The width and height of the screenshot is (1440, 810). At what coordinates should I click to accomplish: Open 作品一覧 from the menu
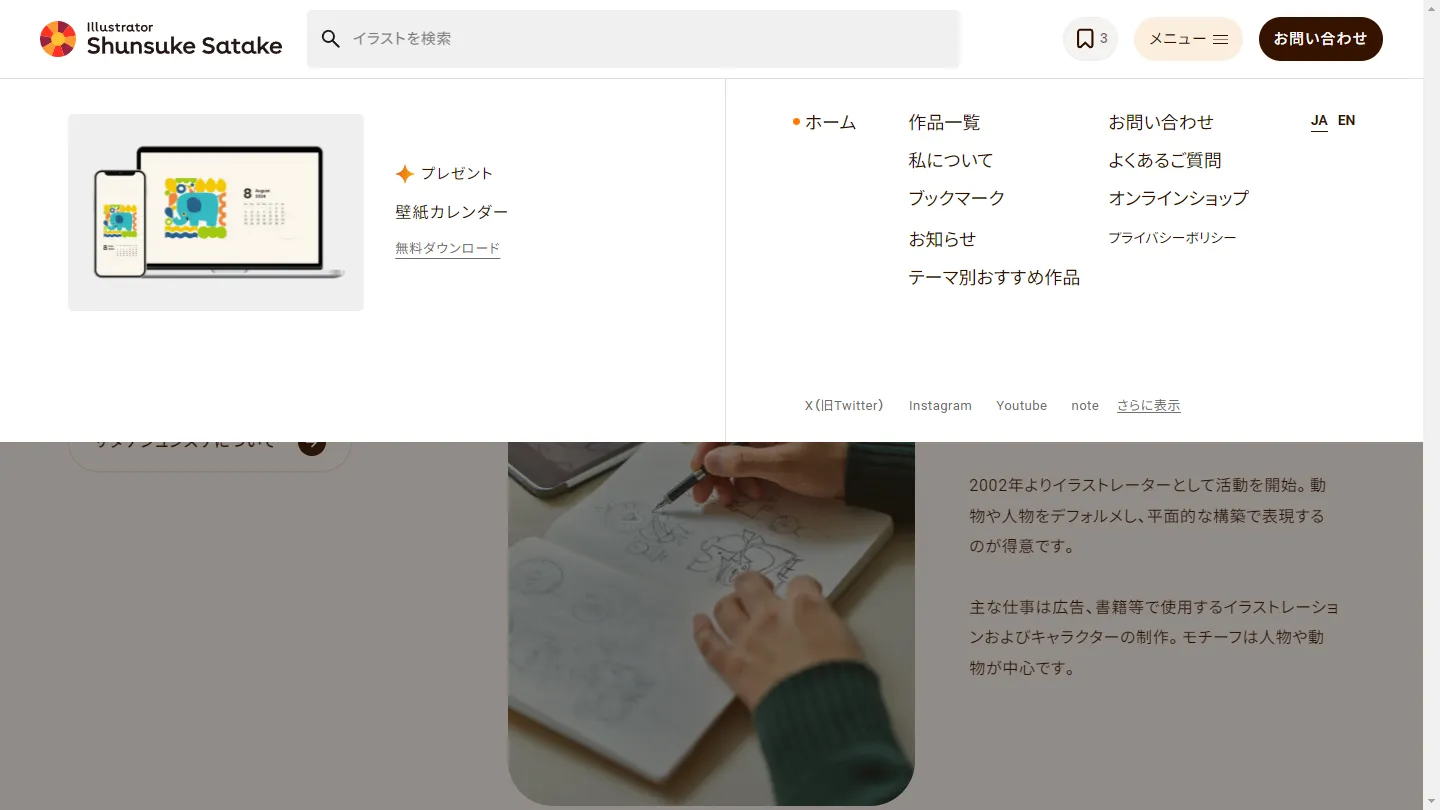coord(944,123)
